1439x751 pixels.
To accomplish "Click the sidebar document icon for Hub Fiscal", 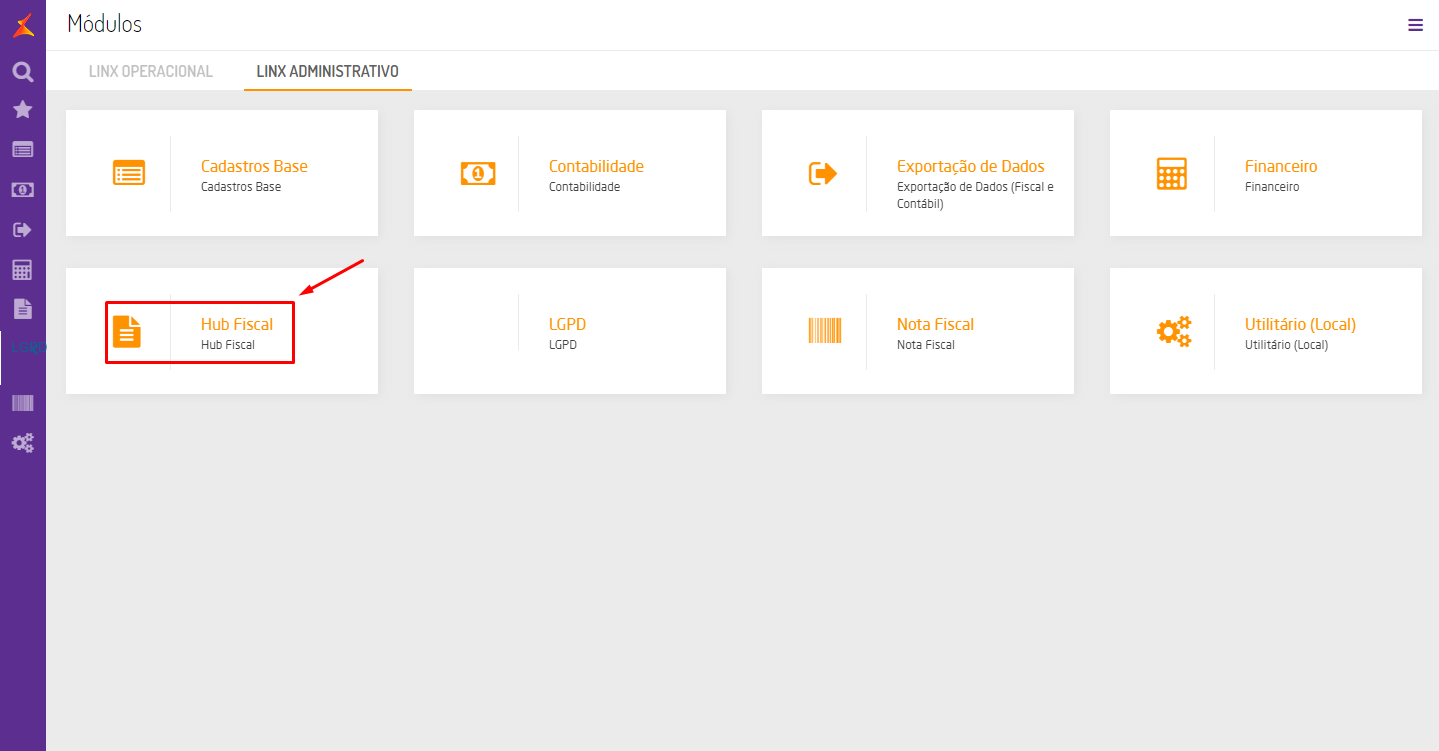I will coord(23,308).
